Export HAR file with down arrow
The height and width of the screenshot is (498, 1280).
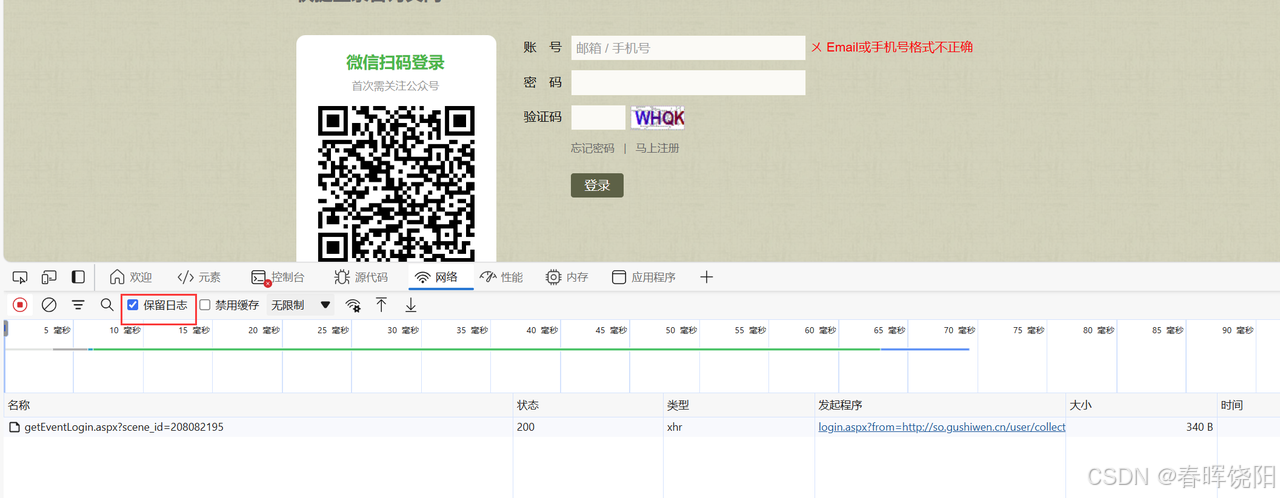pos(410,305)
